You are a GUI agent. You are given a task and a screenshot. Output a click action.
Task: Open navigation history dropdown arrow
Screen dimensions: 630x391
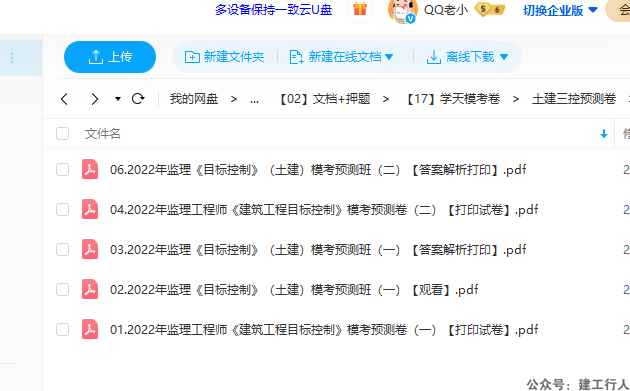pos(118,99)
